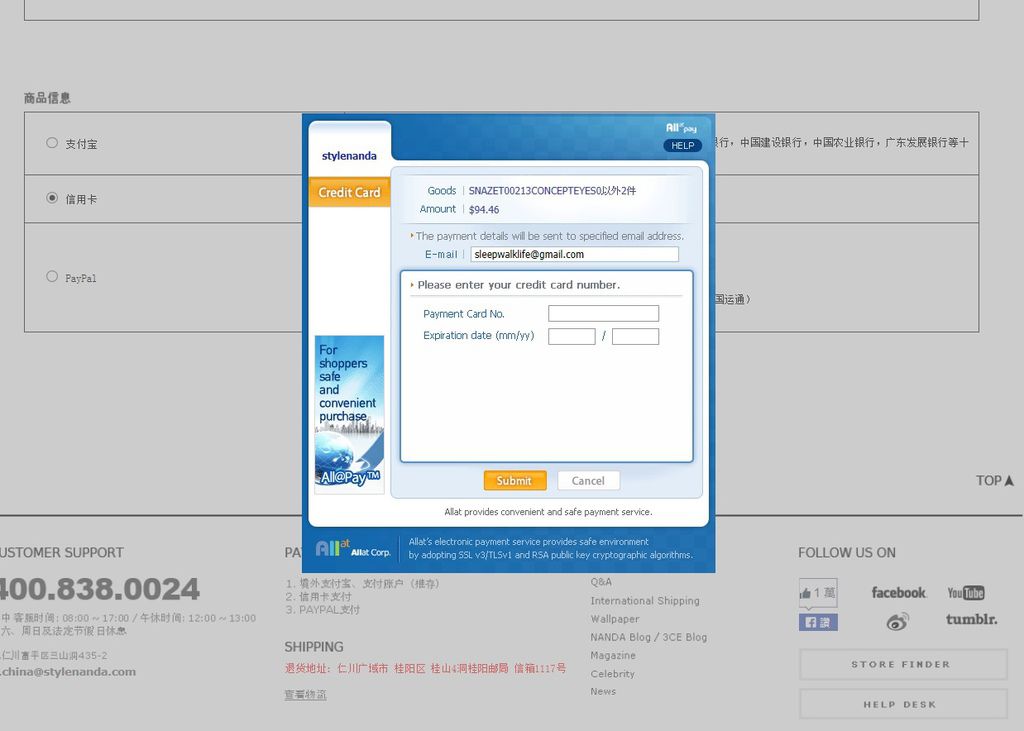This screenshot has width=1024, height=731.
Task: Open the tumblr. logo link
Action: click(971, 619)
